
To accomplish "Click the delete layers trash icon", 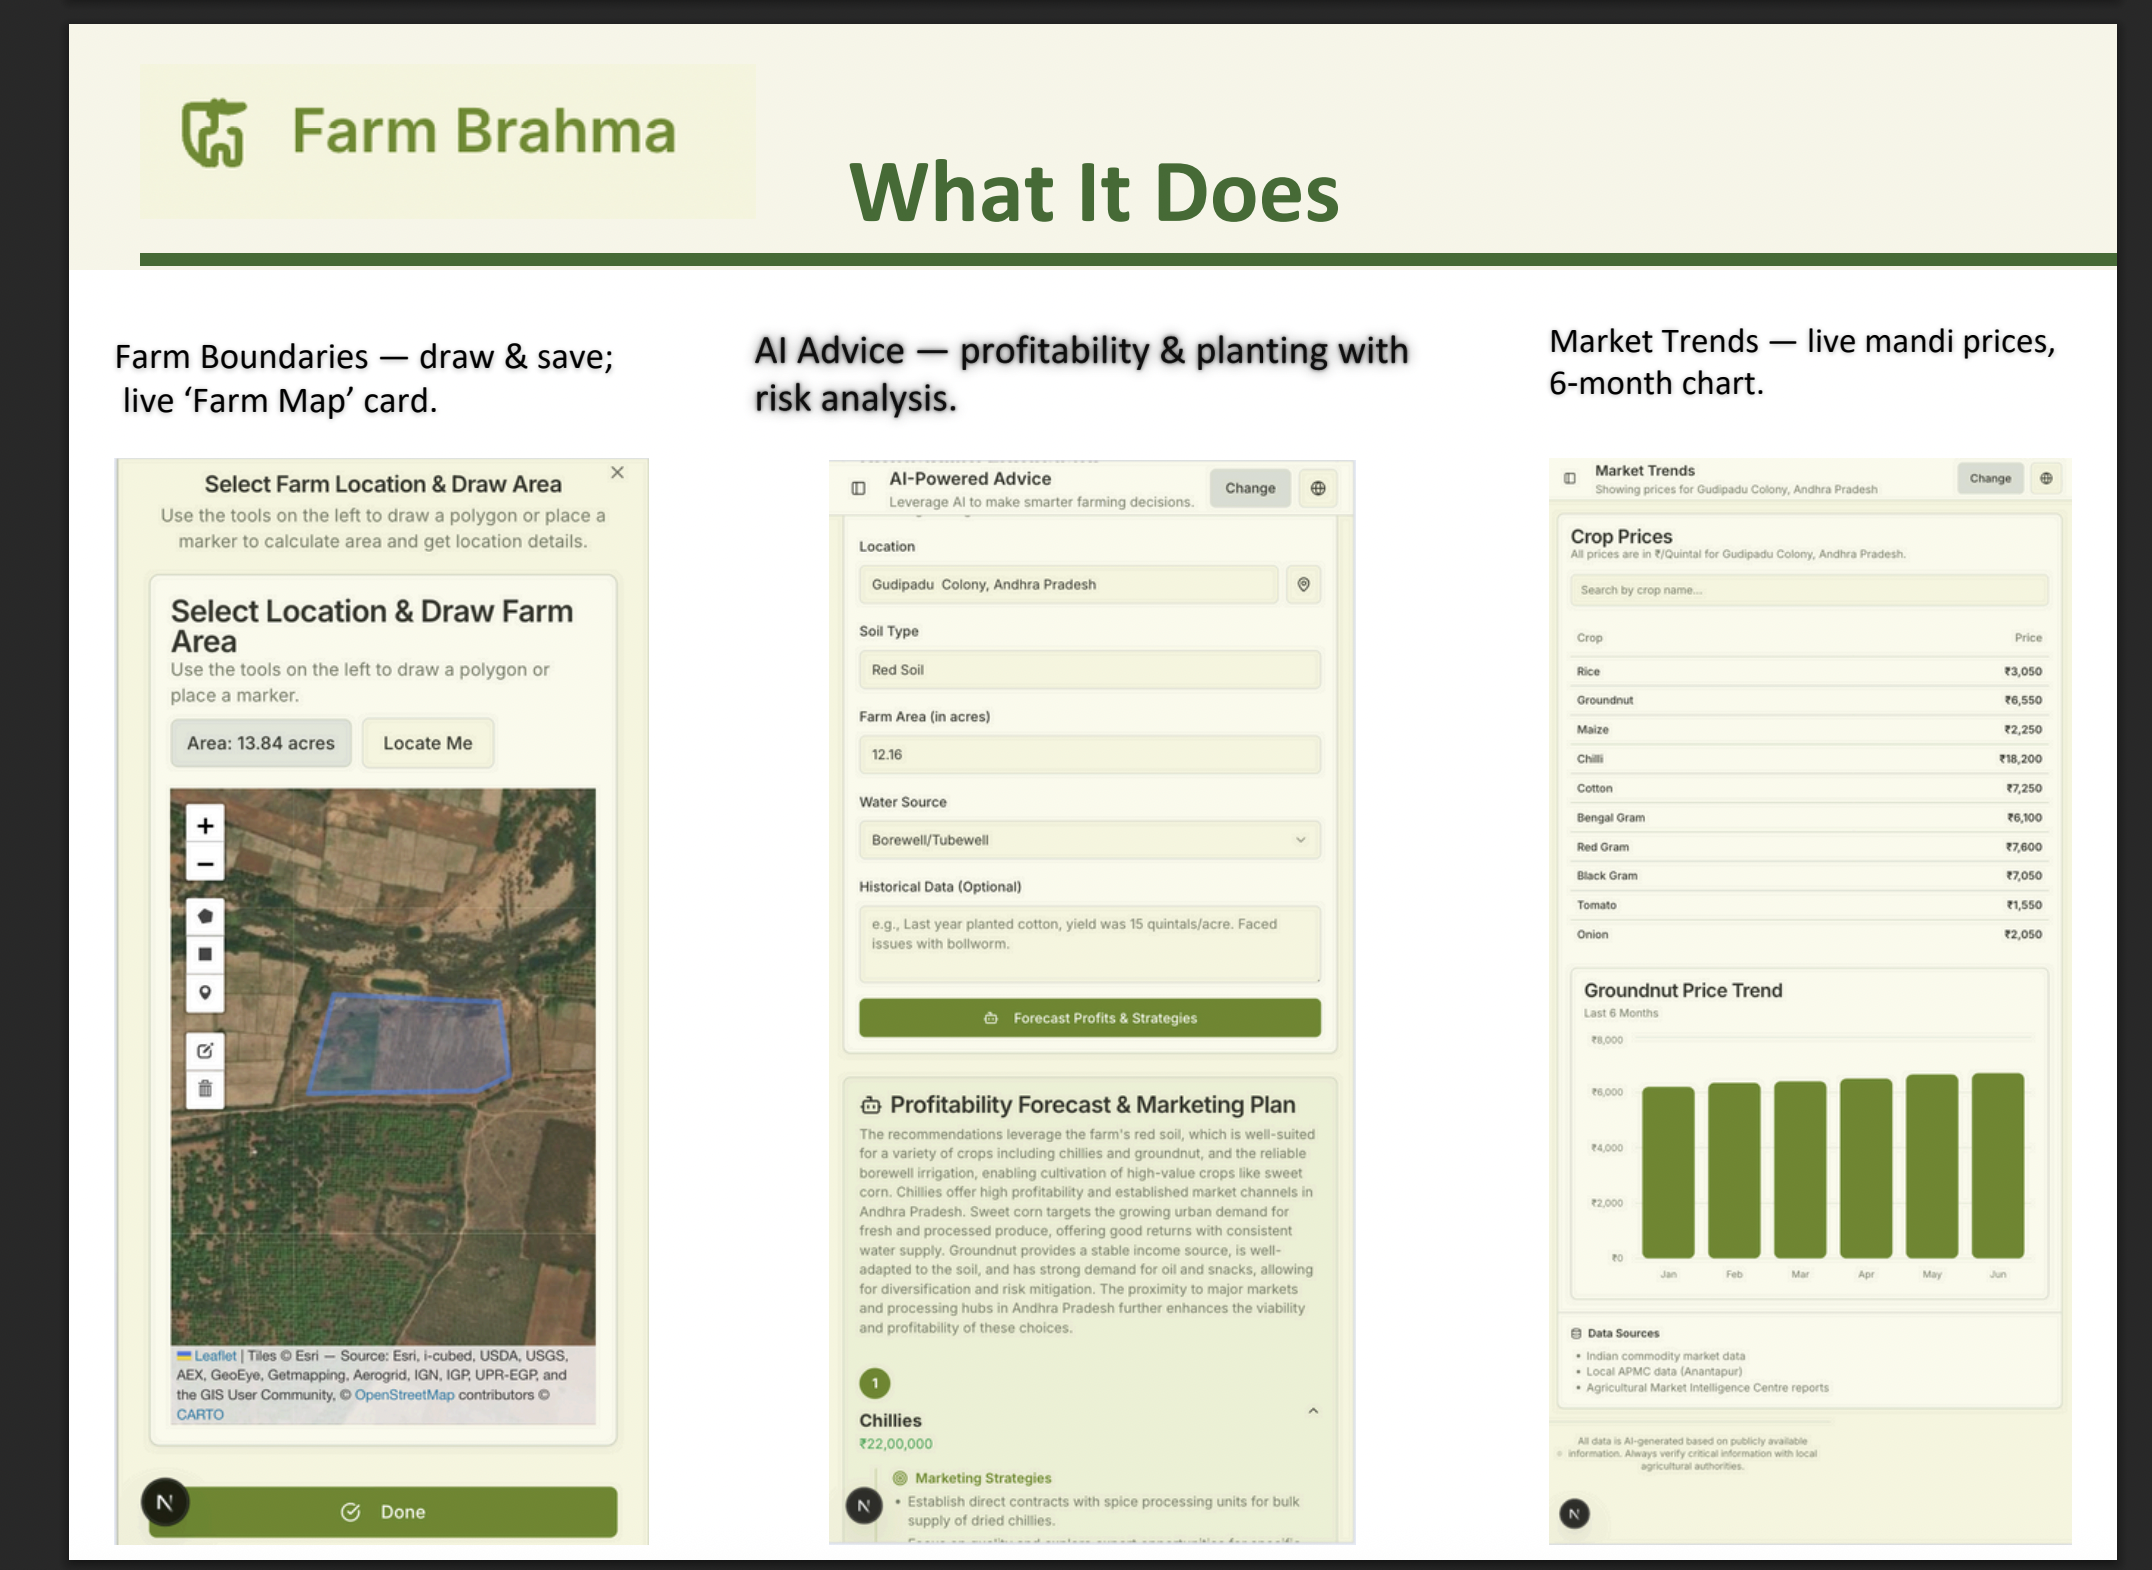I will click(205, 1088).
